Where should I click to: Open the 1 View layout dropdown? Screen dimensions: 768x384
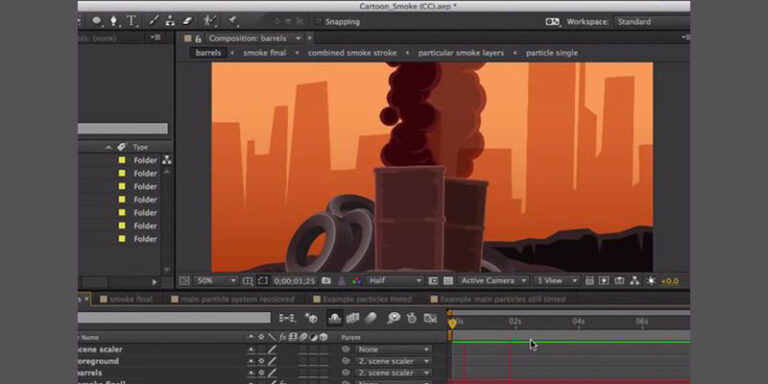click(556, 281)
